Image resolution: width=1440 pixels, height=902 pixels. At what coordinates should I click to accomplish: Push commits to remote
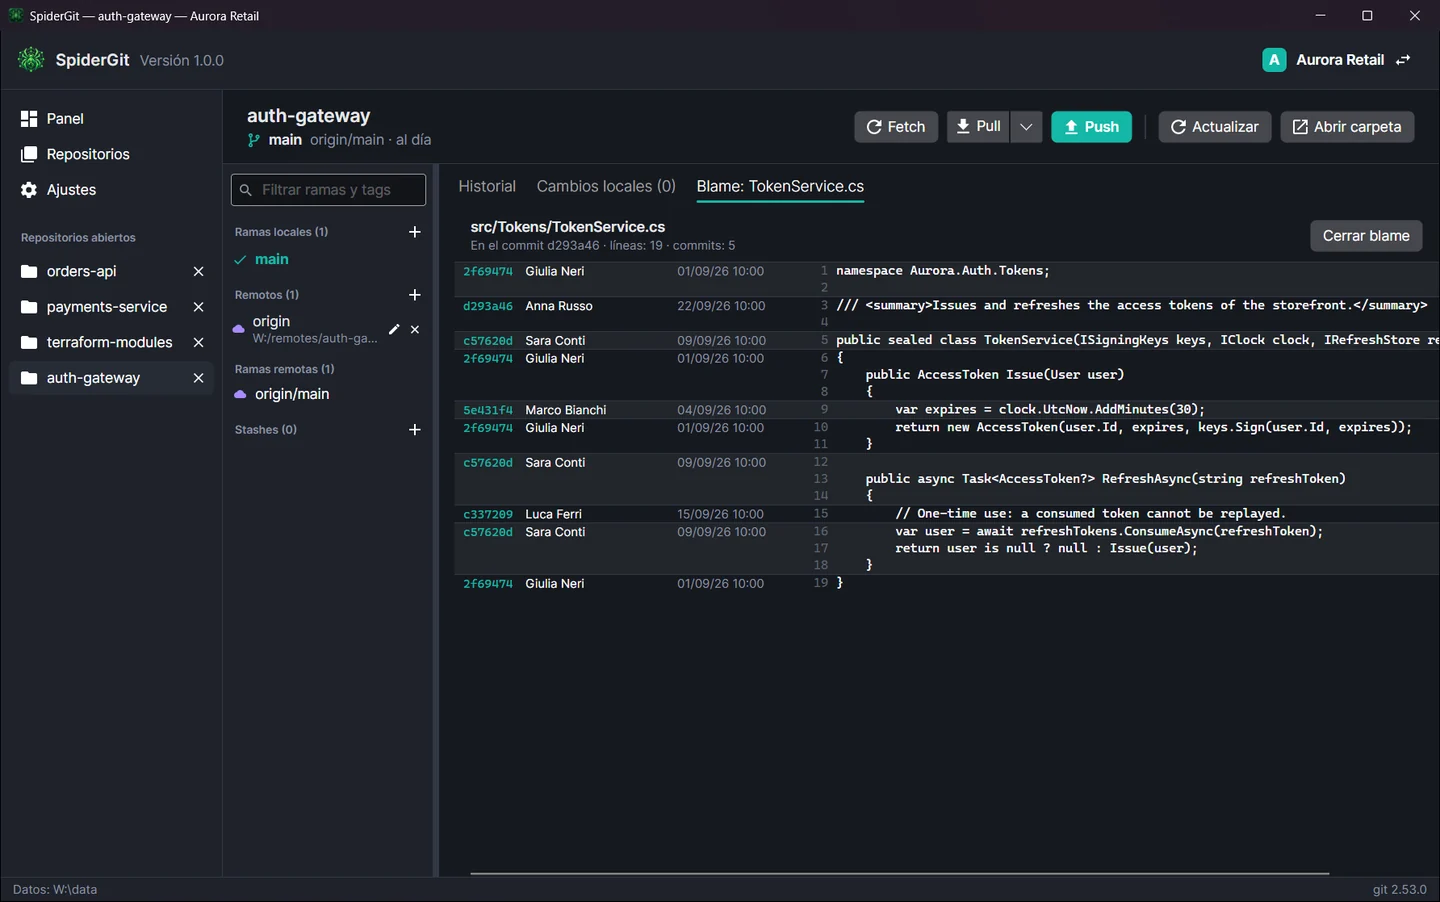[x=1091, y=127]
